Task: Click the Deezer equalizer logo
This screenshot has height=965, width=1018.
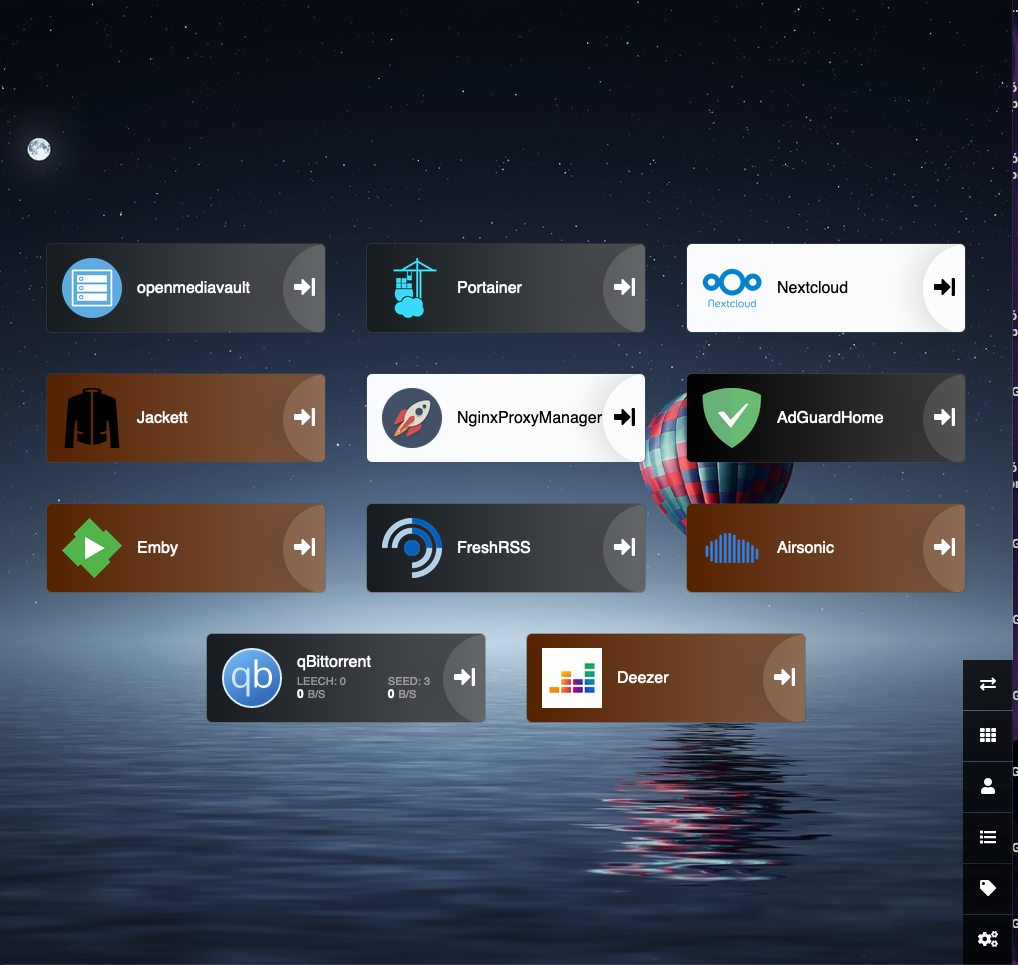Action: pyautogui.click(x=572, y=678)
